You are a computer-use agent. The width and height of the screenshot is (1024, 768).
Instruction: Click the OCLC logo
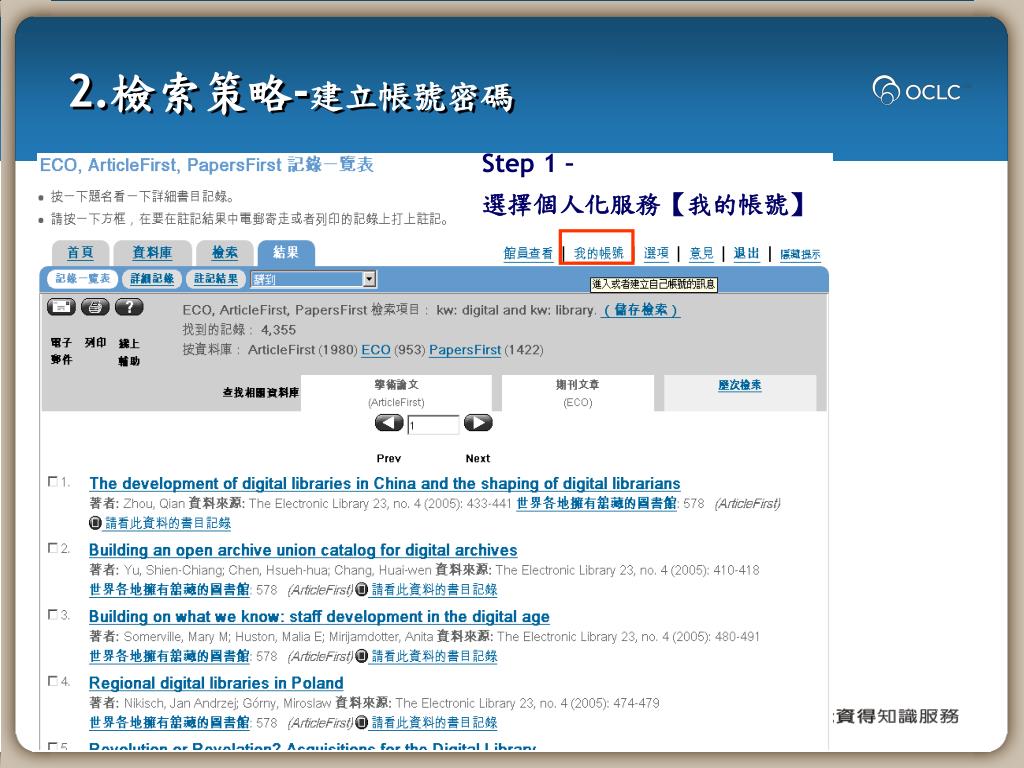point(917,90)
